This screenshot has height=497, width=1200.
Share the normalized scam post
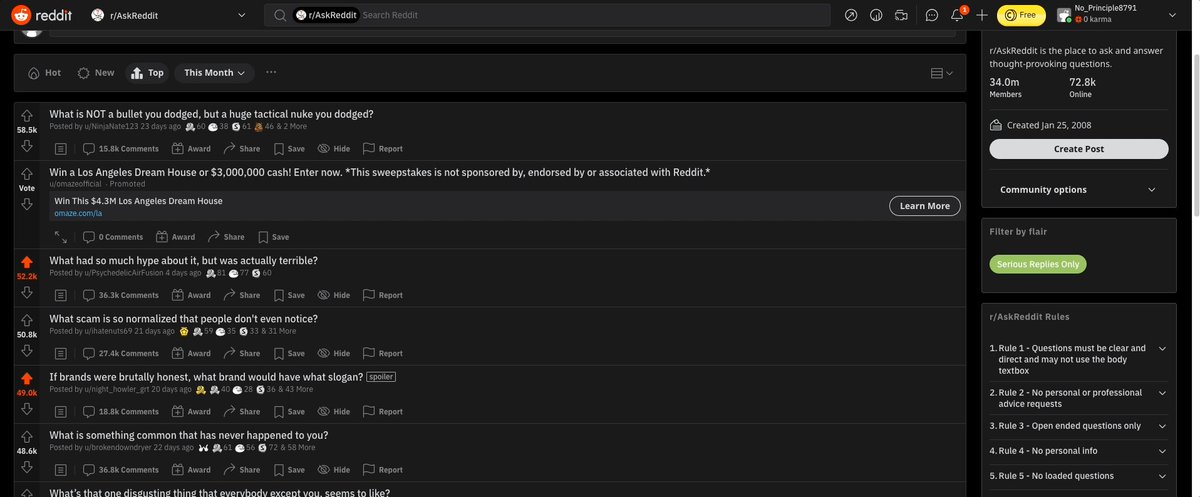241,353
